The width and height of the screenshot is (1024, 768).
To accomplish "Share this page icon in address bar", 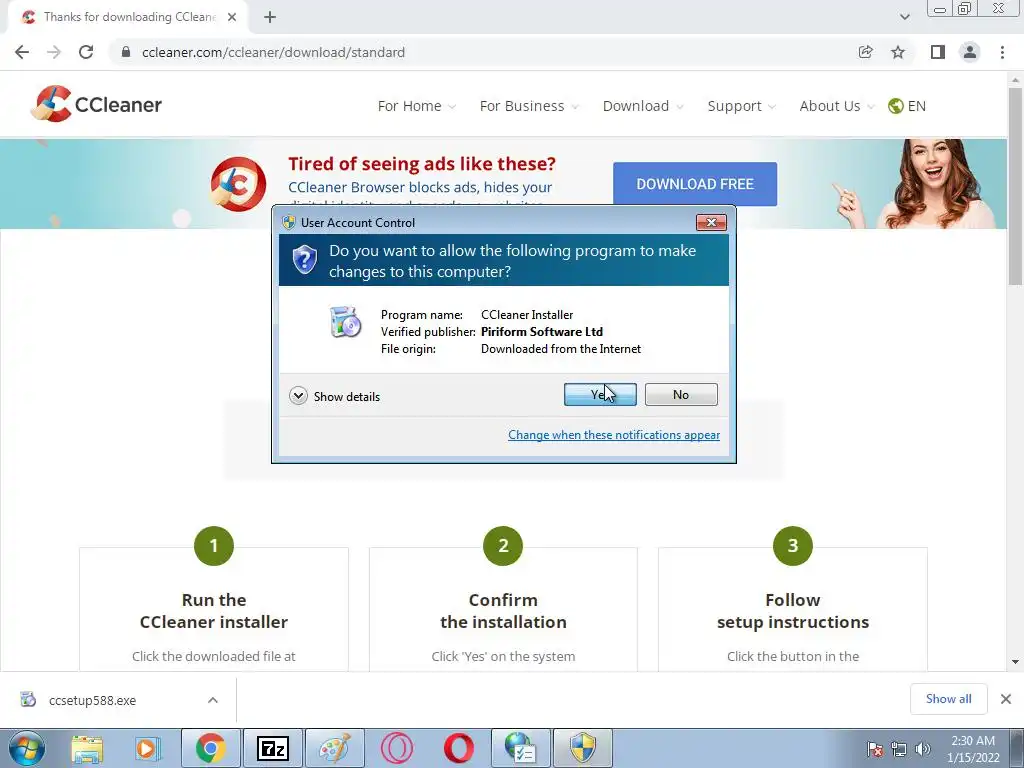I will click(x=865, y=52).
